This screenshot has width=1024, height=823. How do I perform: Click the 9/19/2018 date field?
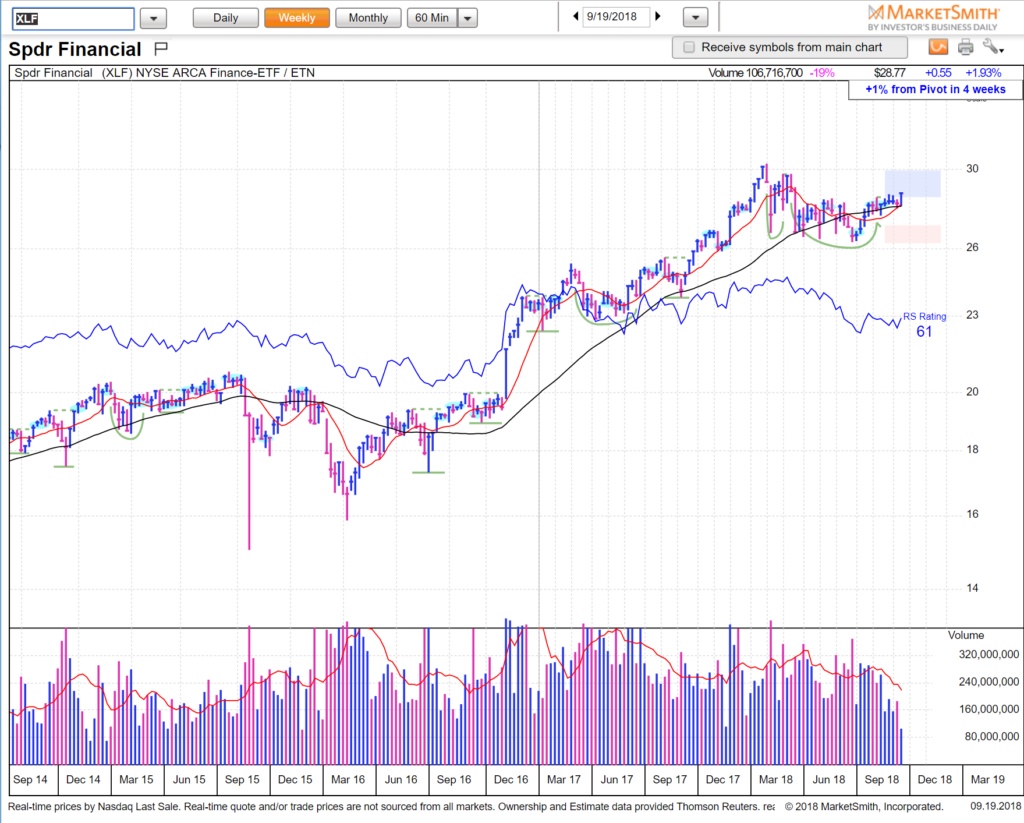pyautogui.click(x=615, y=17)
